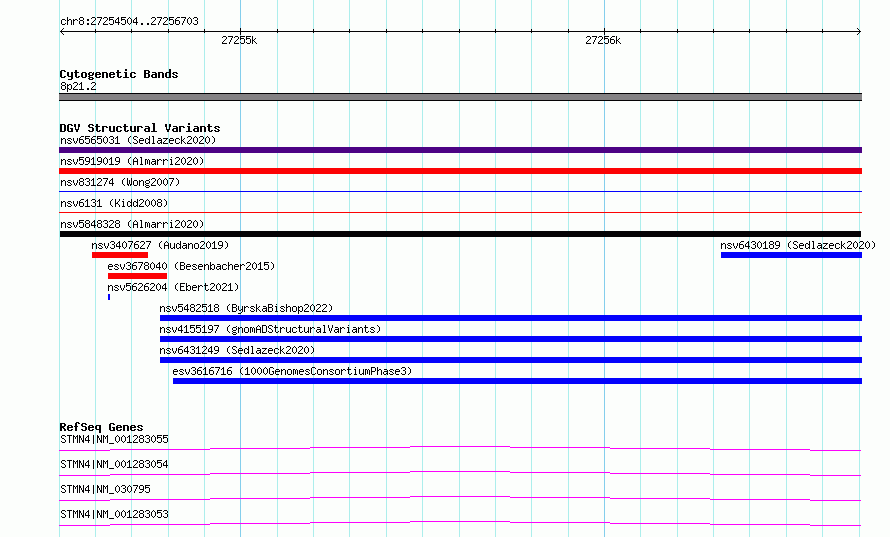The width and height of the screenshot is (890, 537).
Task: Open nsv5482518 (ByrskaBishop2022) label
Action: 246,308
